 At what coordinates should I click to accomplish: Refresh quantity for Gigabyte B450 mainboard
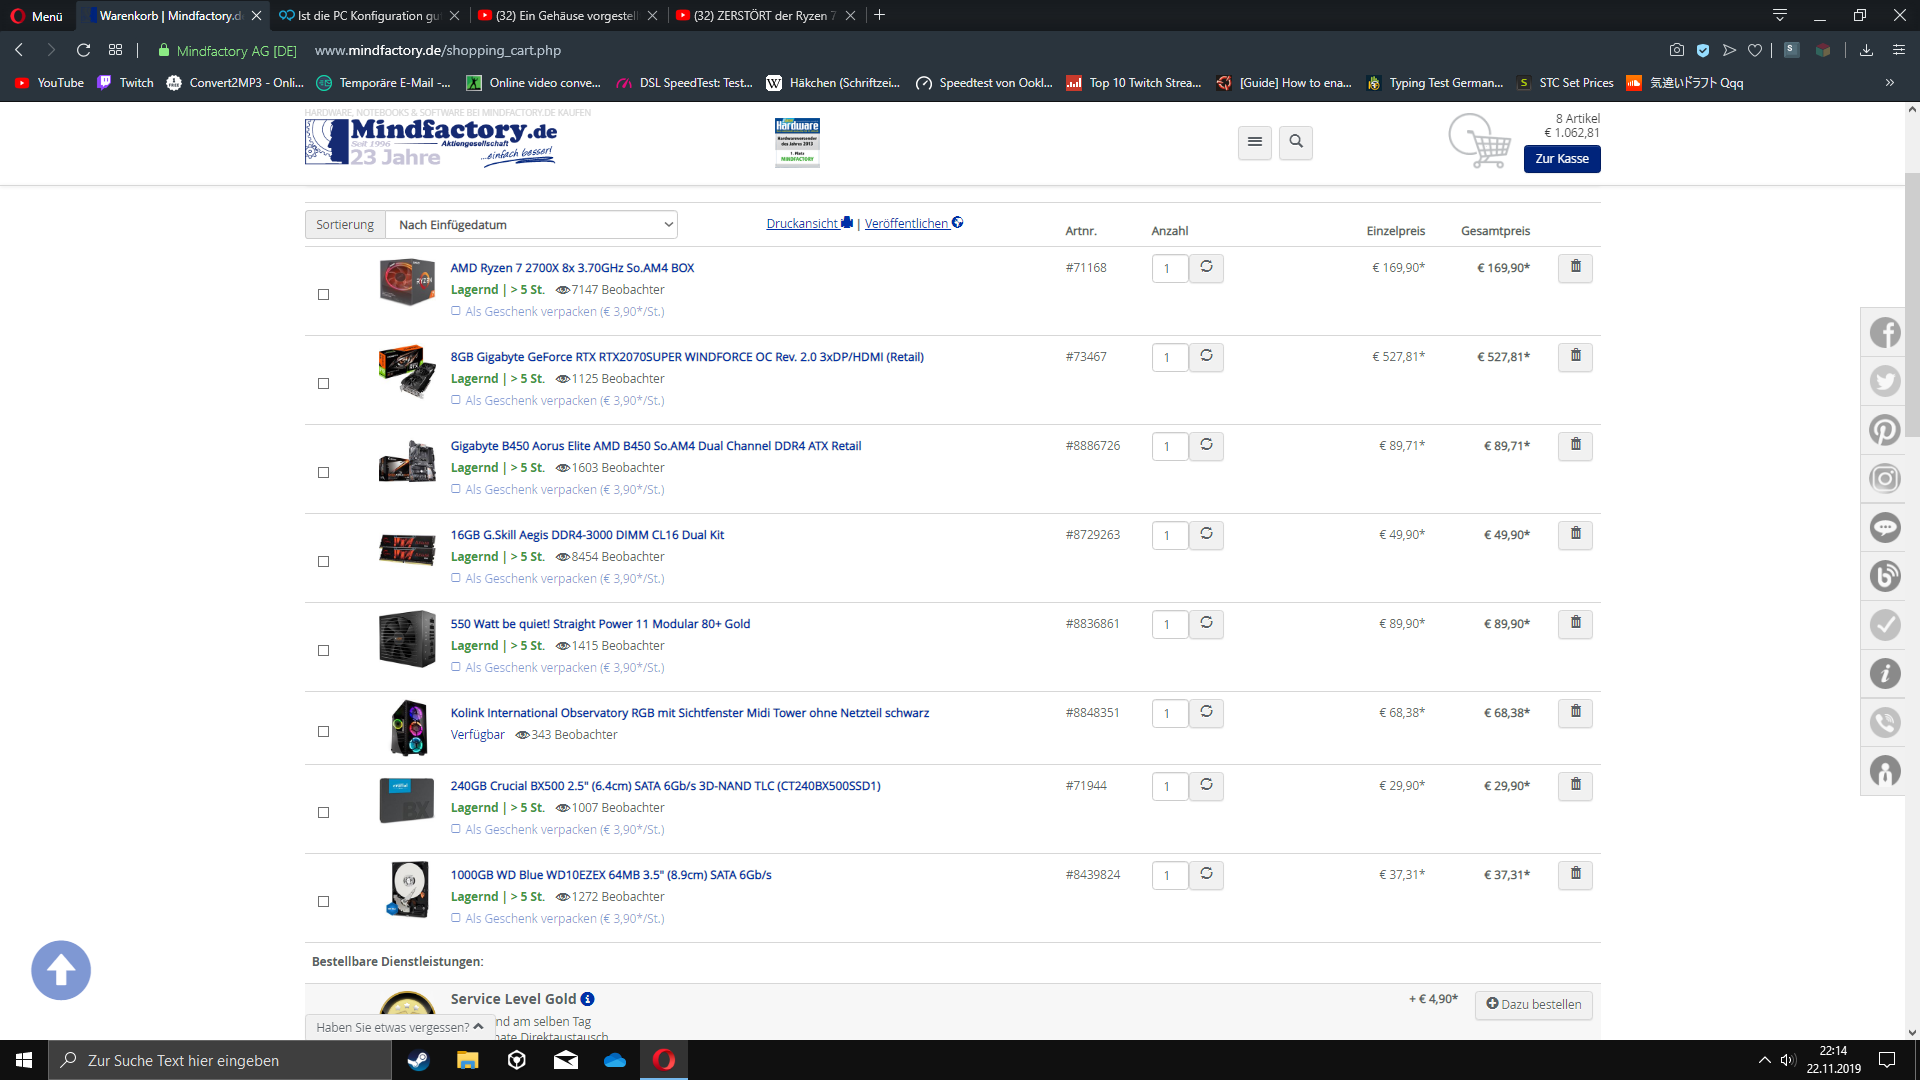[x=1206, y=446]
